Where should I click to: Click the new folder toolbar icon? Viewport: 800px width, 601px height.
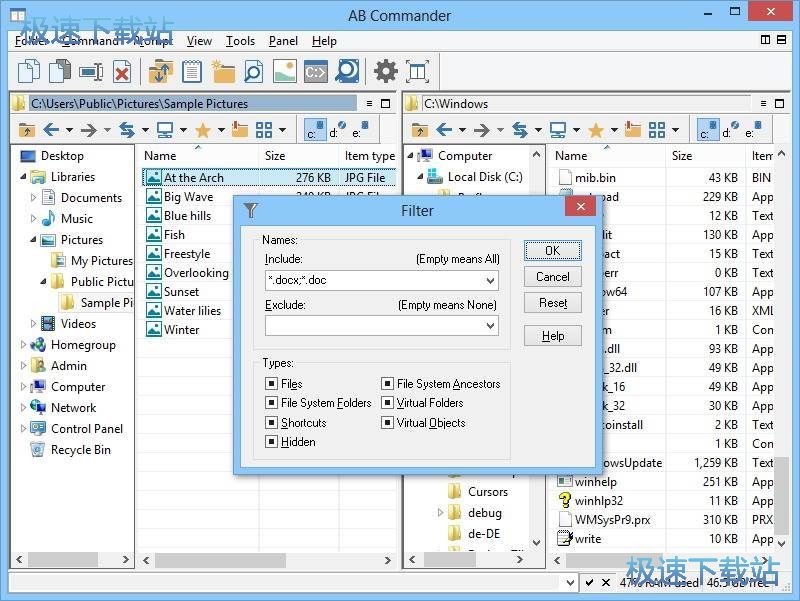pos(223,71)
